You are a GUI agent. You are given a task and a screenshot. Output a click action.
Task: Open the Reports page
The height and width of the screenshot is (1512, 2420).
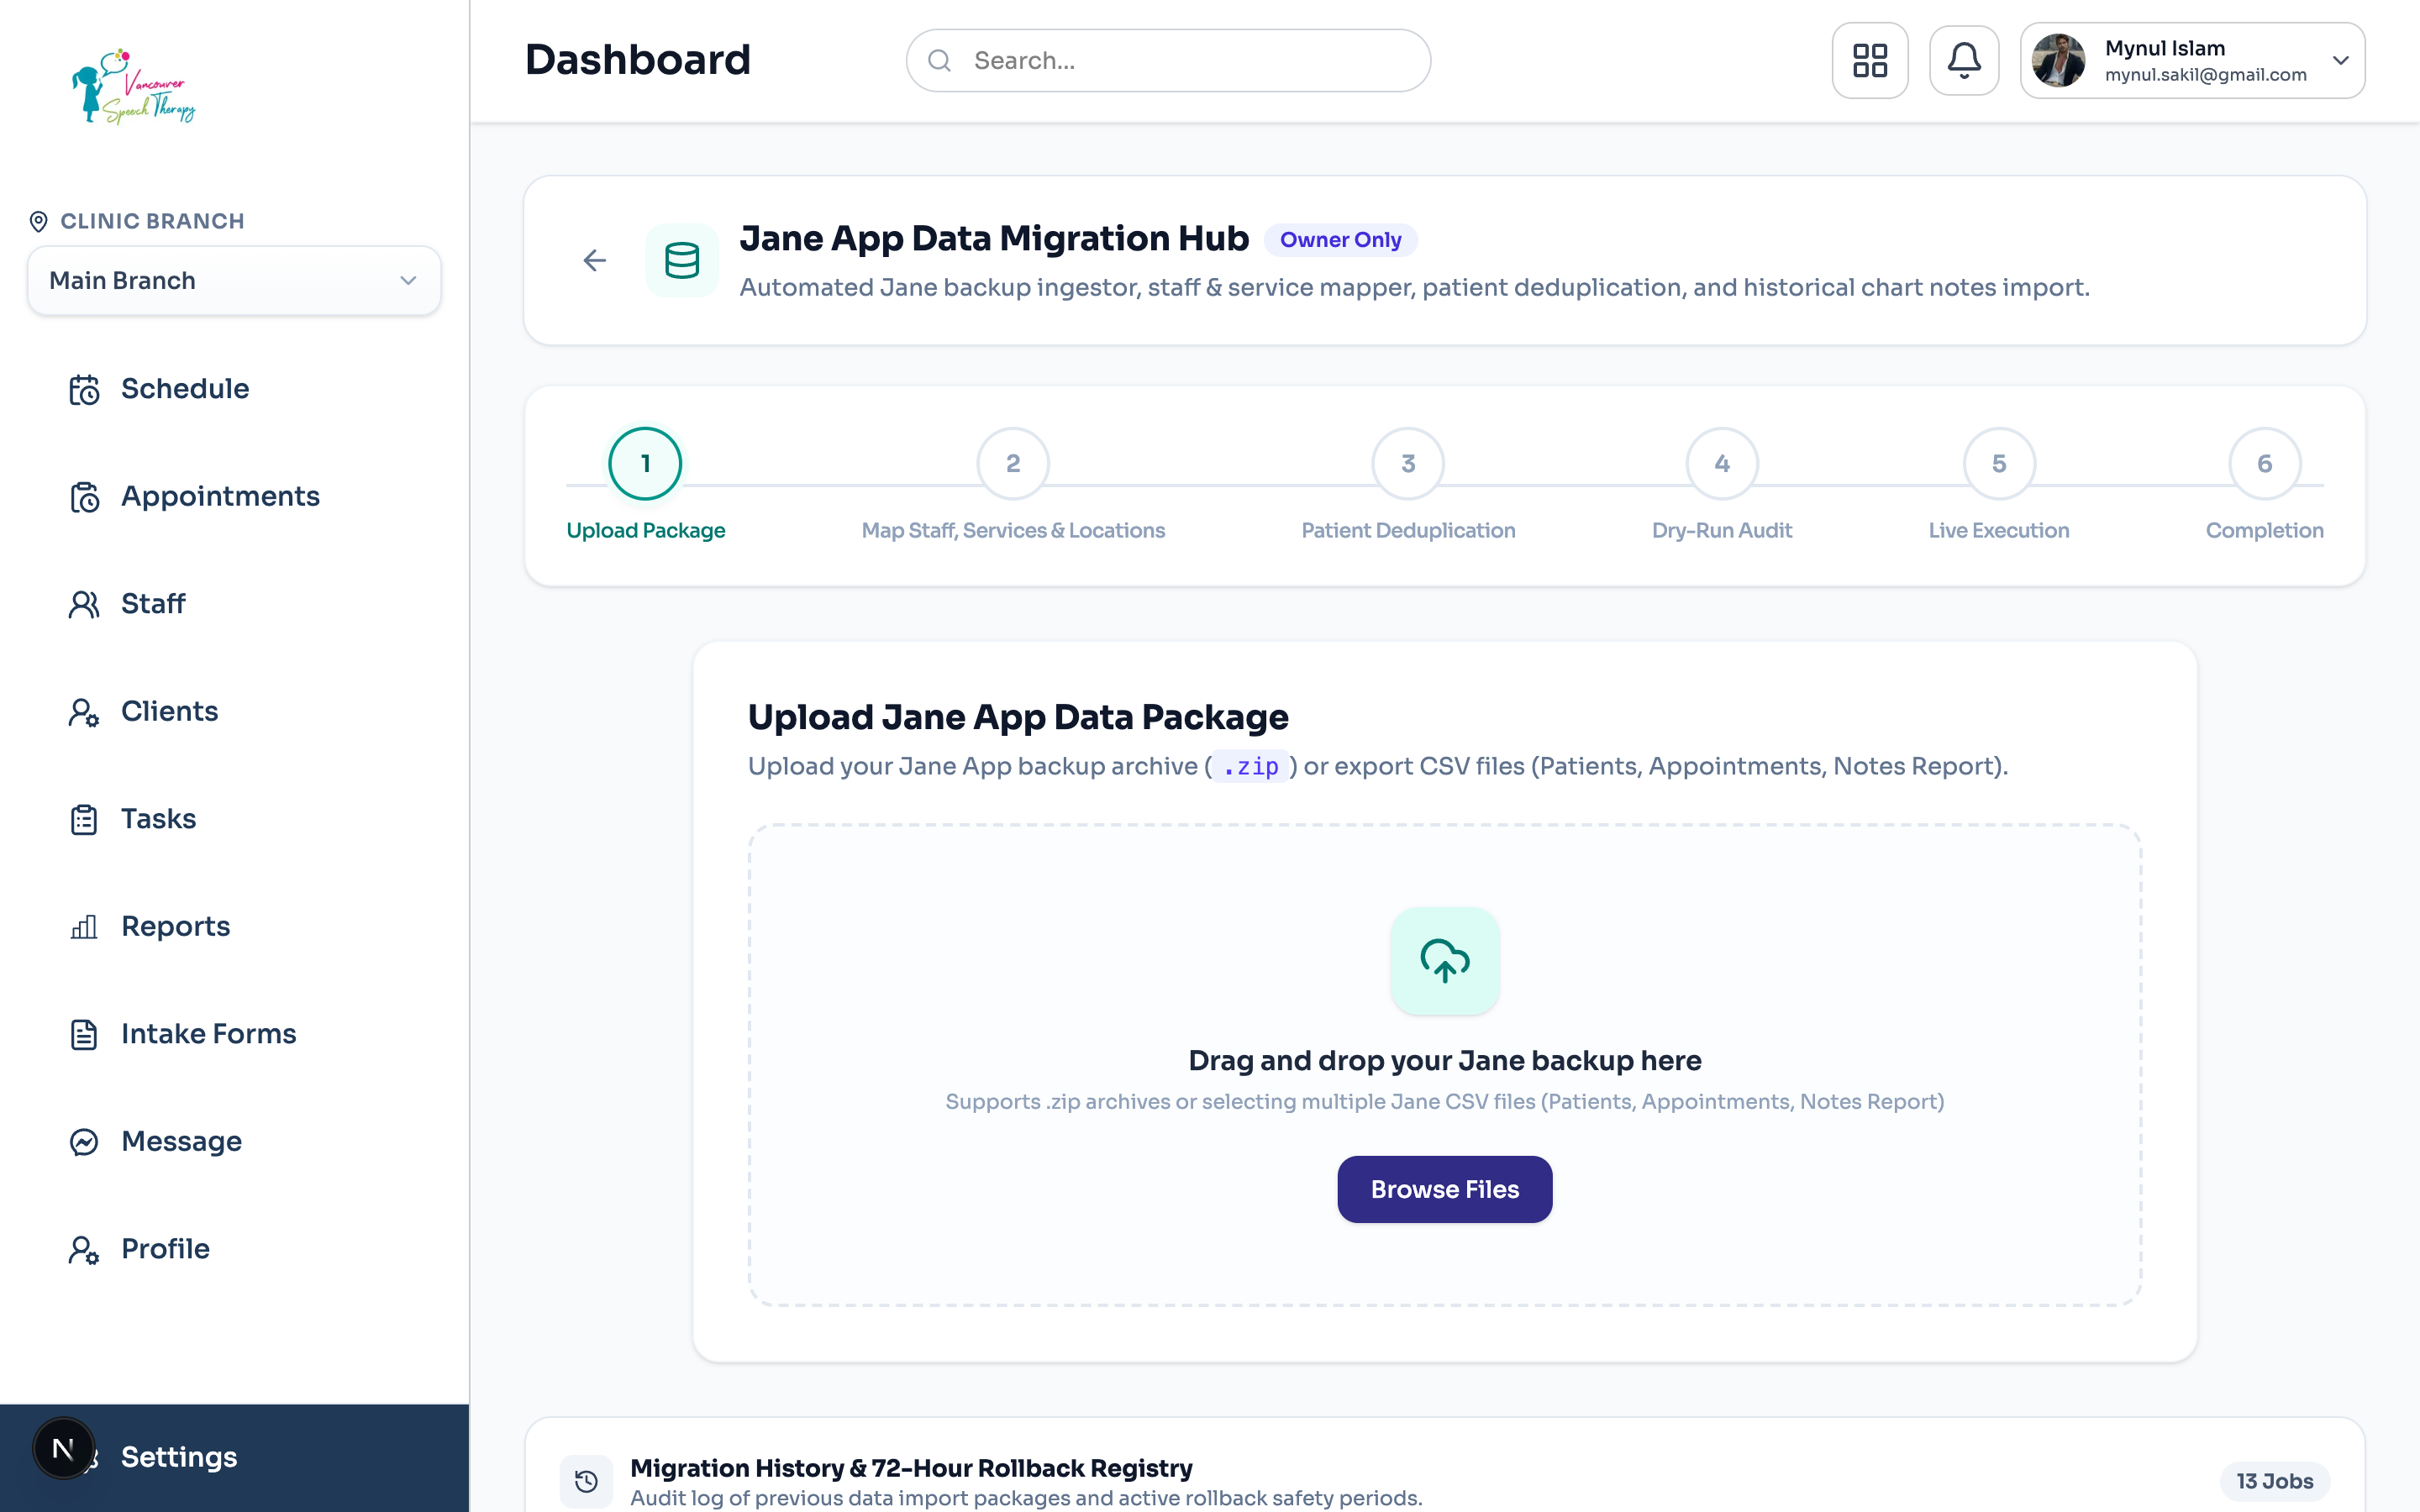(x=175, y=927)
